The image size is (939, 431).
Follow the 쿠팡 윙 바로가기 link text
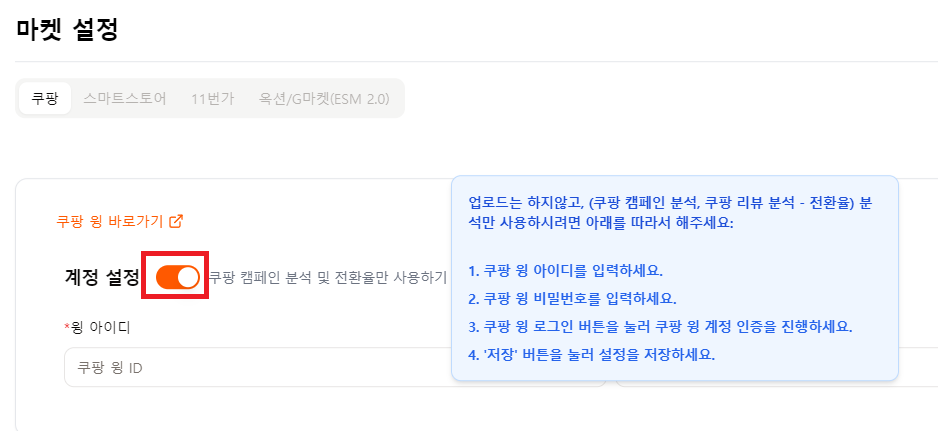click(110, 221)
